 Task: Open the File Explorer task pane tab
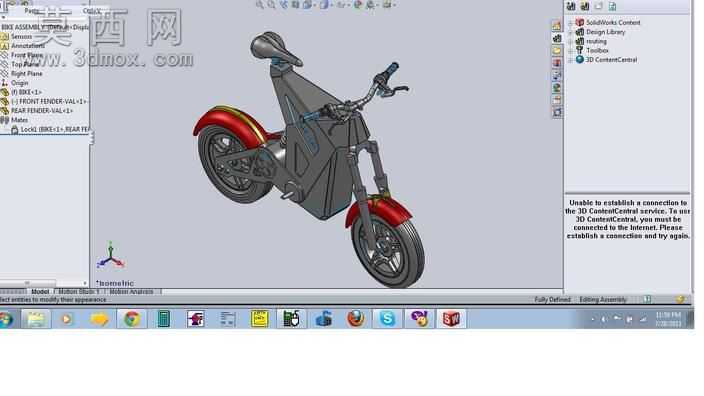pyautogui.click(x=557, y=50)
